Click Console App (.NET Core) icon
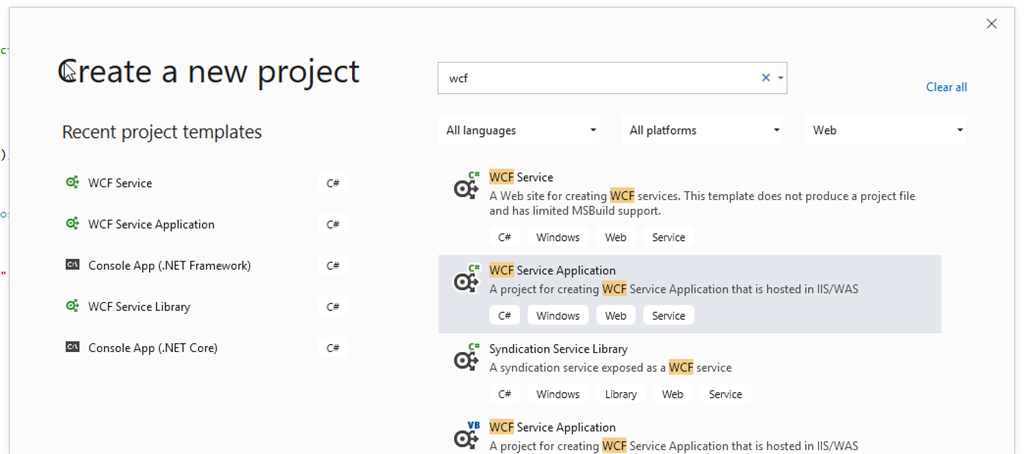The image size is (1024, 454). point(72,347)
